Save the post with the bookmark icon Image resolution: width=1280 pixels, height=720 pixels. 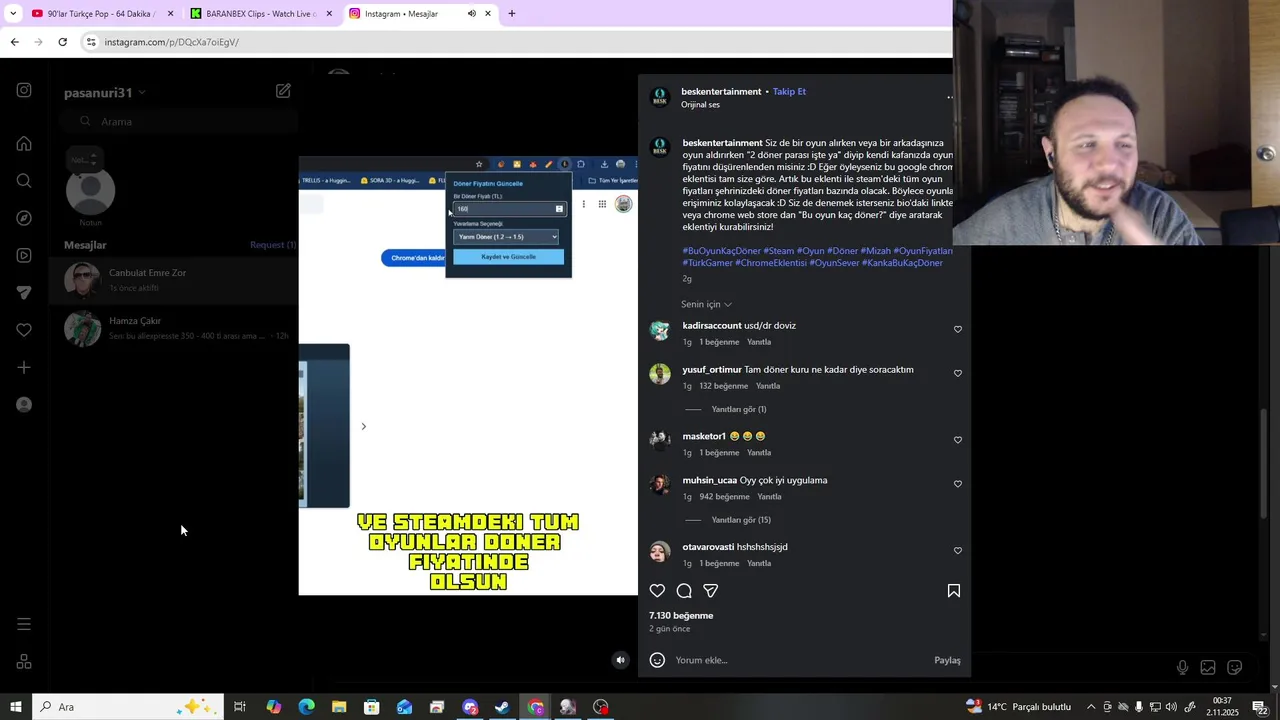tap(954, 591)
